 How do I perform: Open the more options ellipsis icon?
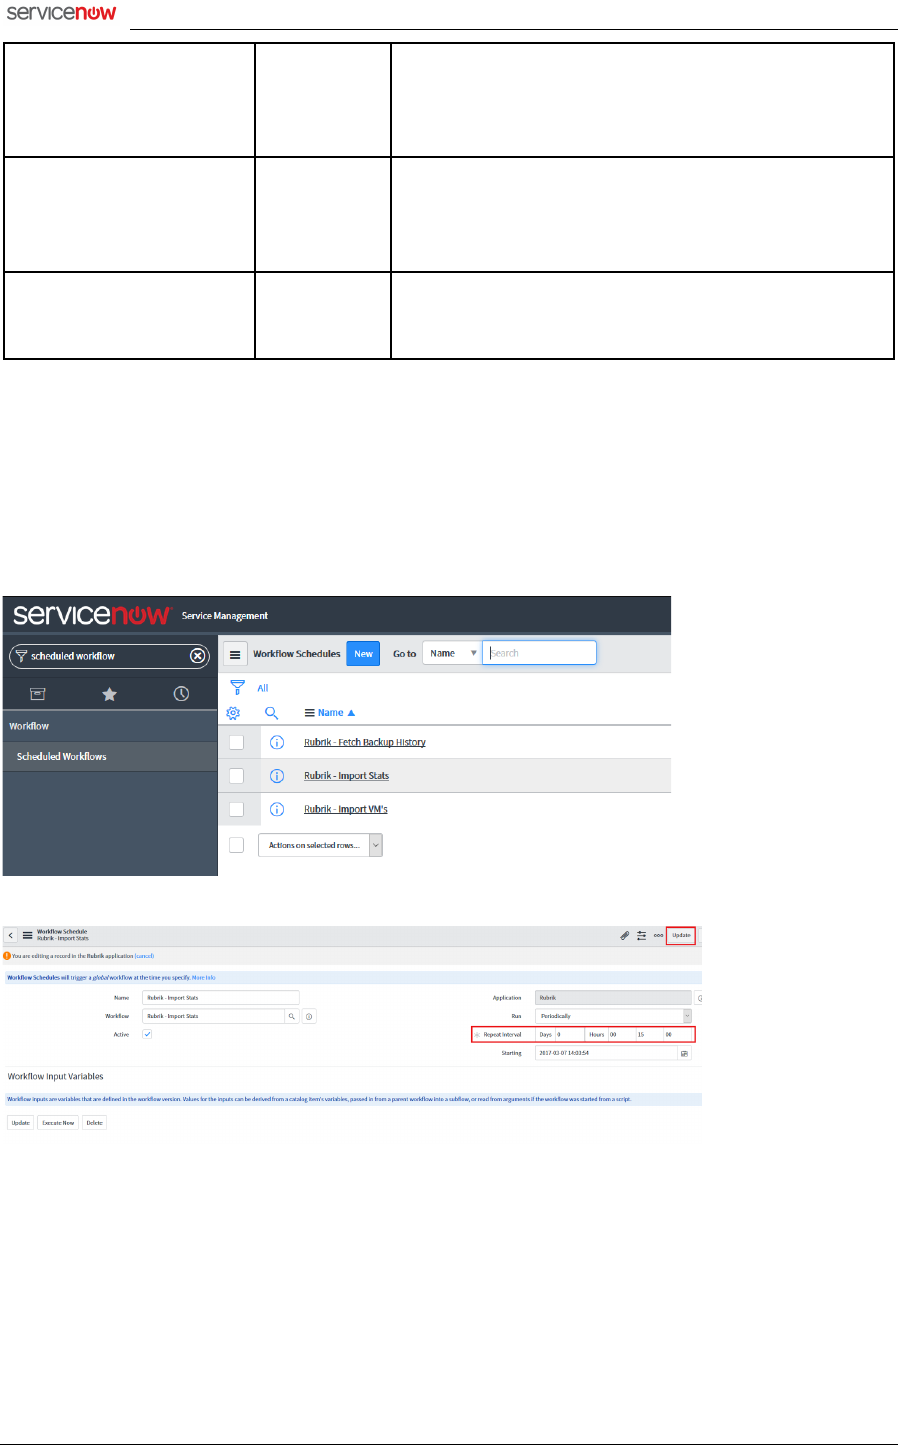(x=658, y=936)
